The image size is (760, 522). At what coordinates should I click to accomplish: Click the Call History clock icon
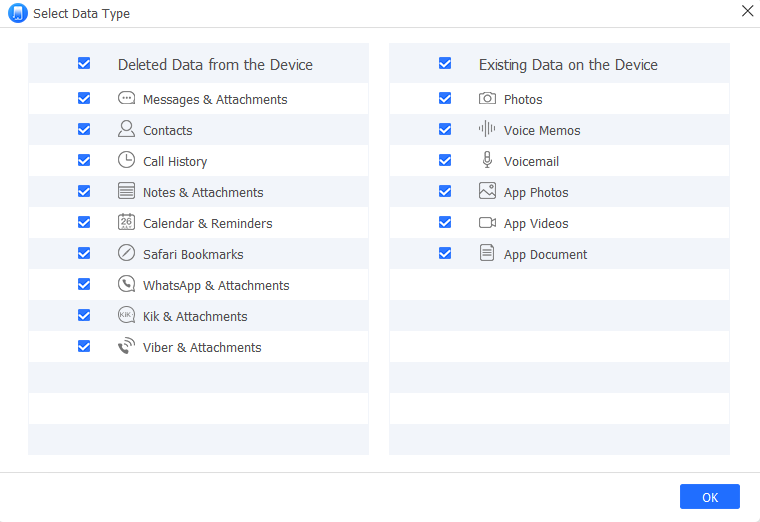coord(127,160)
